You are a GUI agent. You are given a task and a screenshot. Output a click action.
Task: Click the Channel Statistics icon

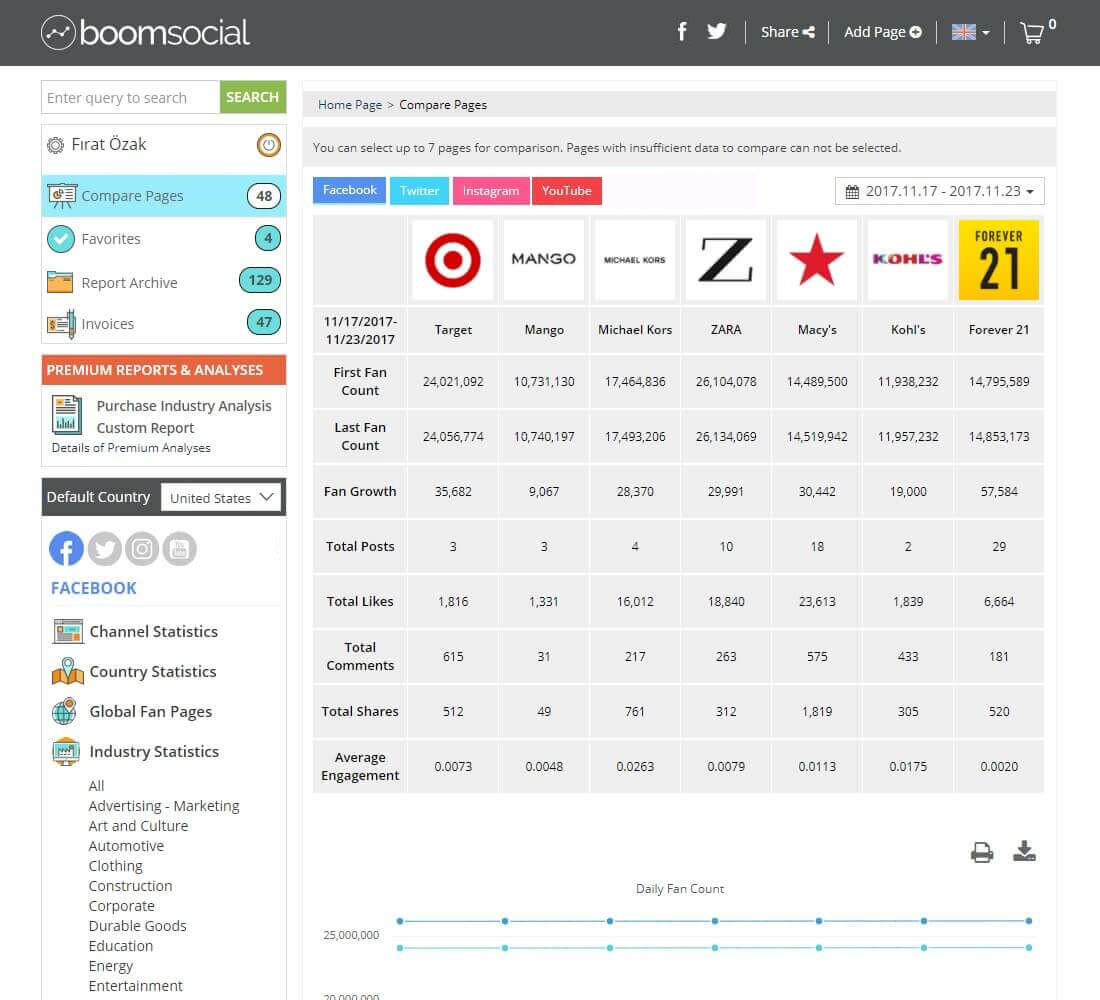[68, 632]
